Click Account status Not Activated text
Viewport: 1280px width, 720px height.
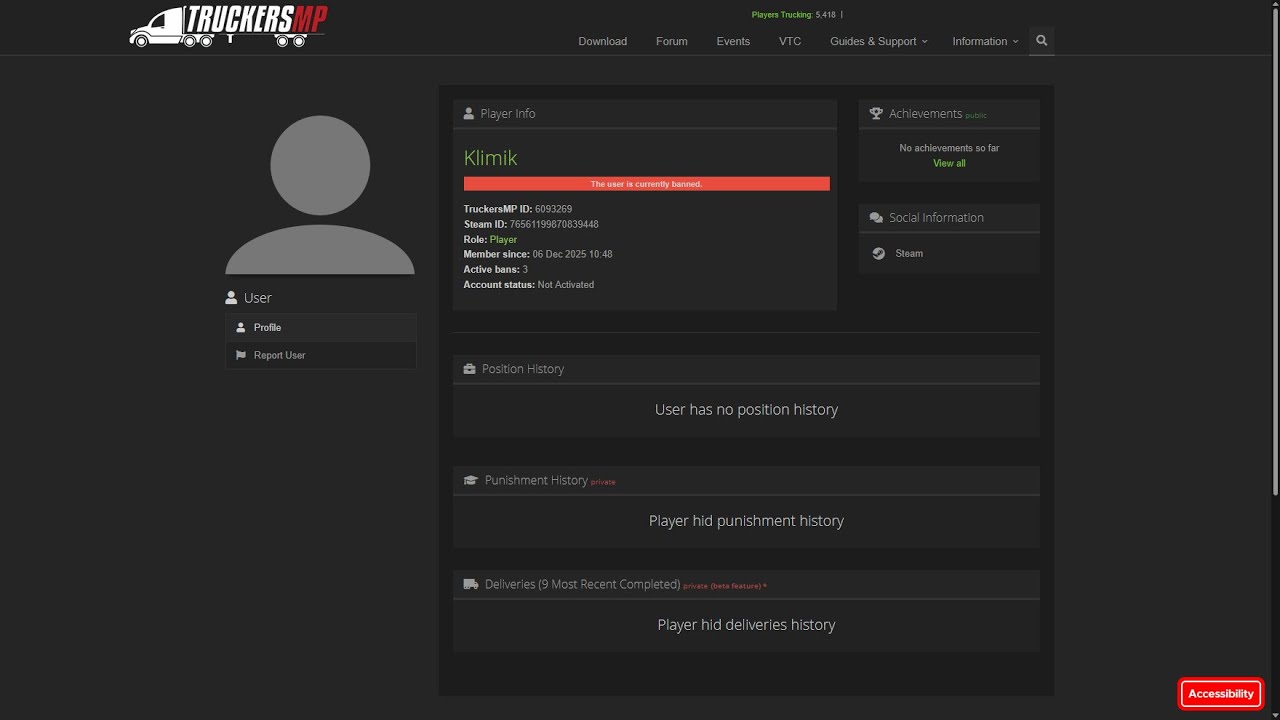(x=529, y=285)
